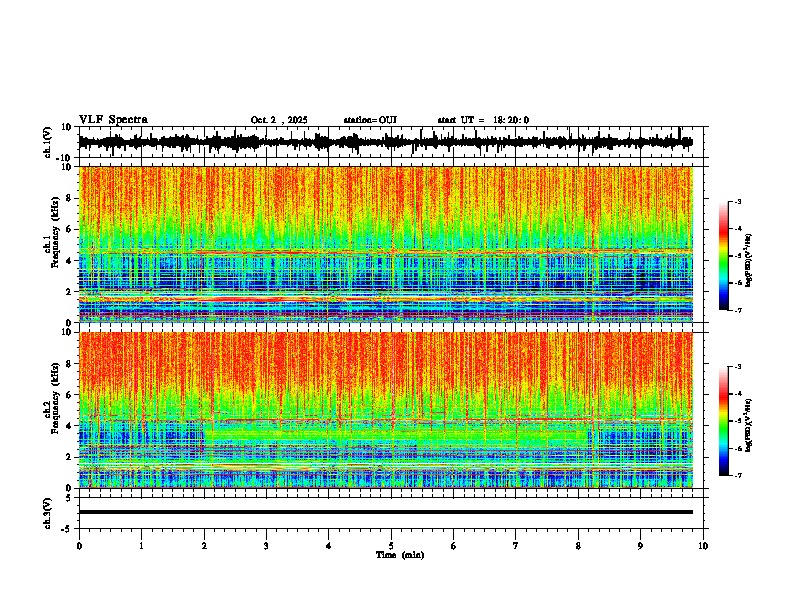Click time axis tick label "0"

[79, 546]
